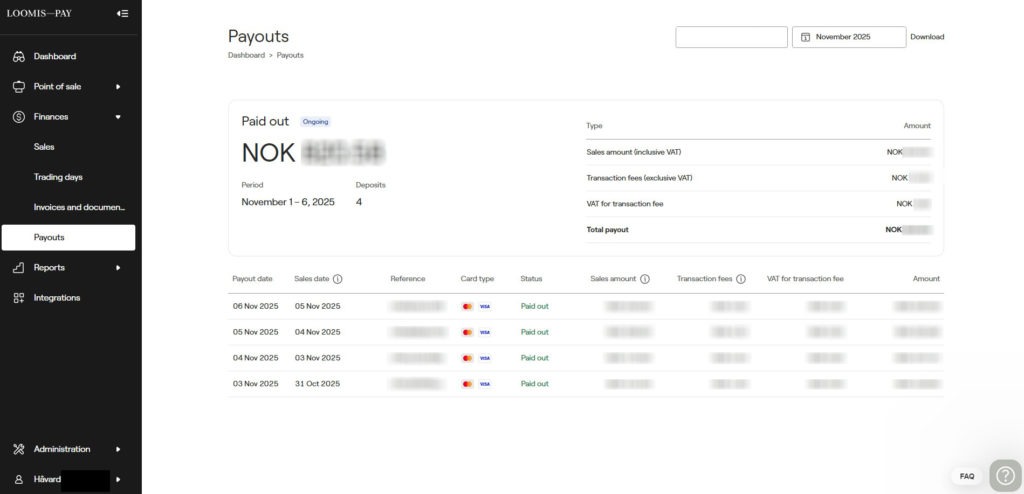The height and width of the screenshot is (494, 1024).
Task: Collapse the Finances menu section
Action: pyautogui.click(x=118, y=117)
